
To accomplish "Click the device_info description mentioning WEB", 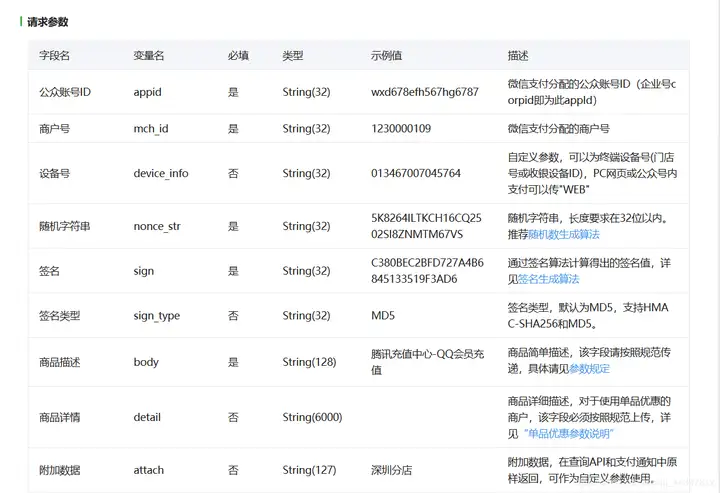I will (x=592, y=174).
